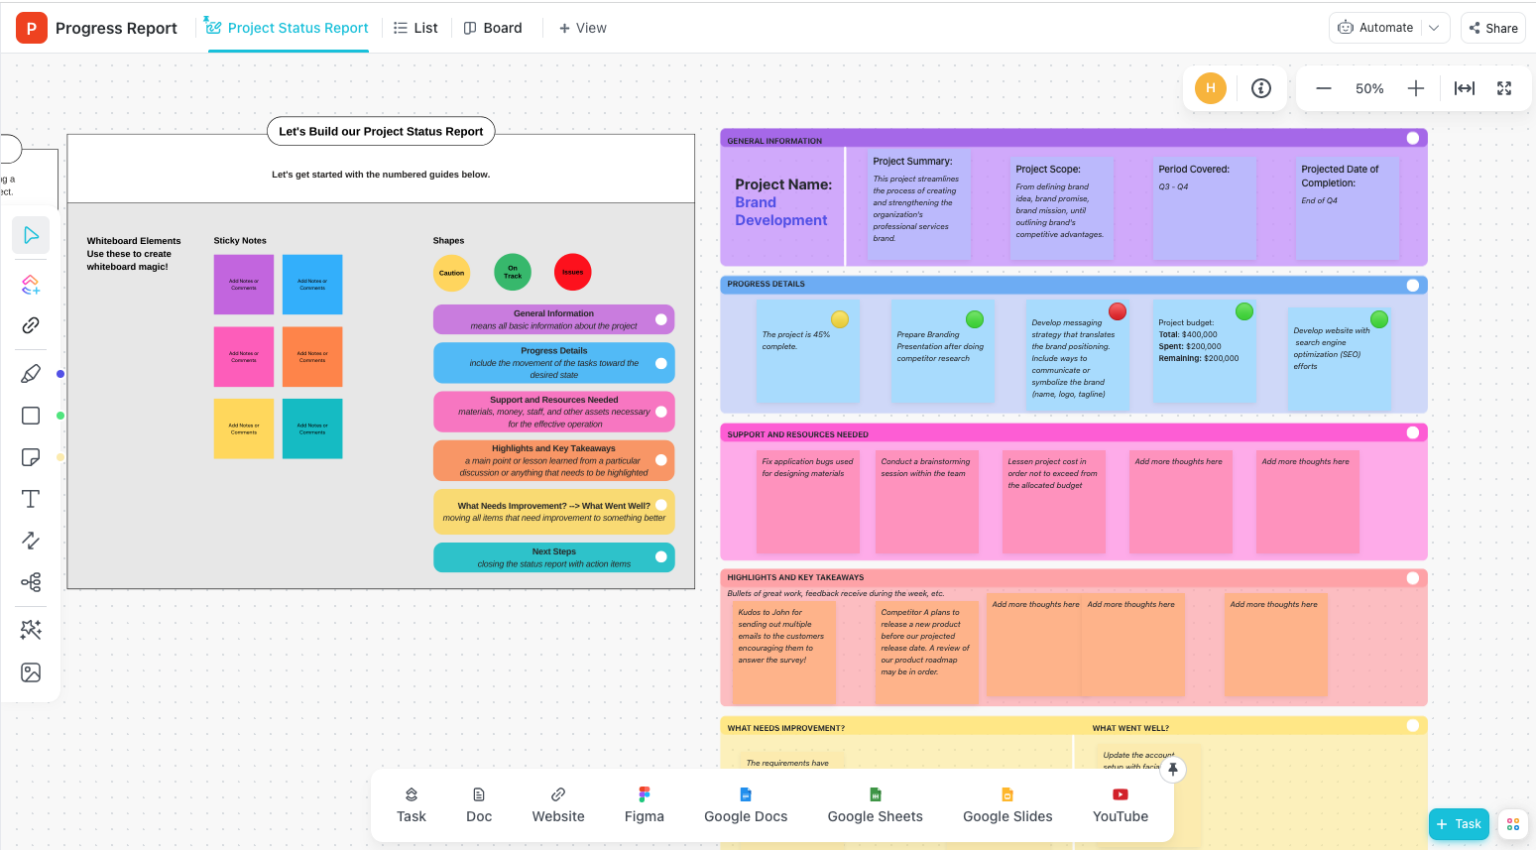
Task: Toggle the circle on the Progress Details banner
Action: pos(1413,285)
